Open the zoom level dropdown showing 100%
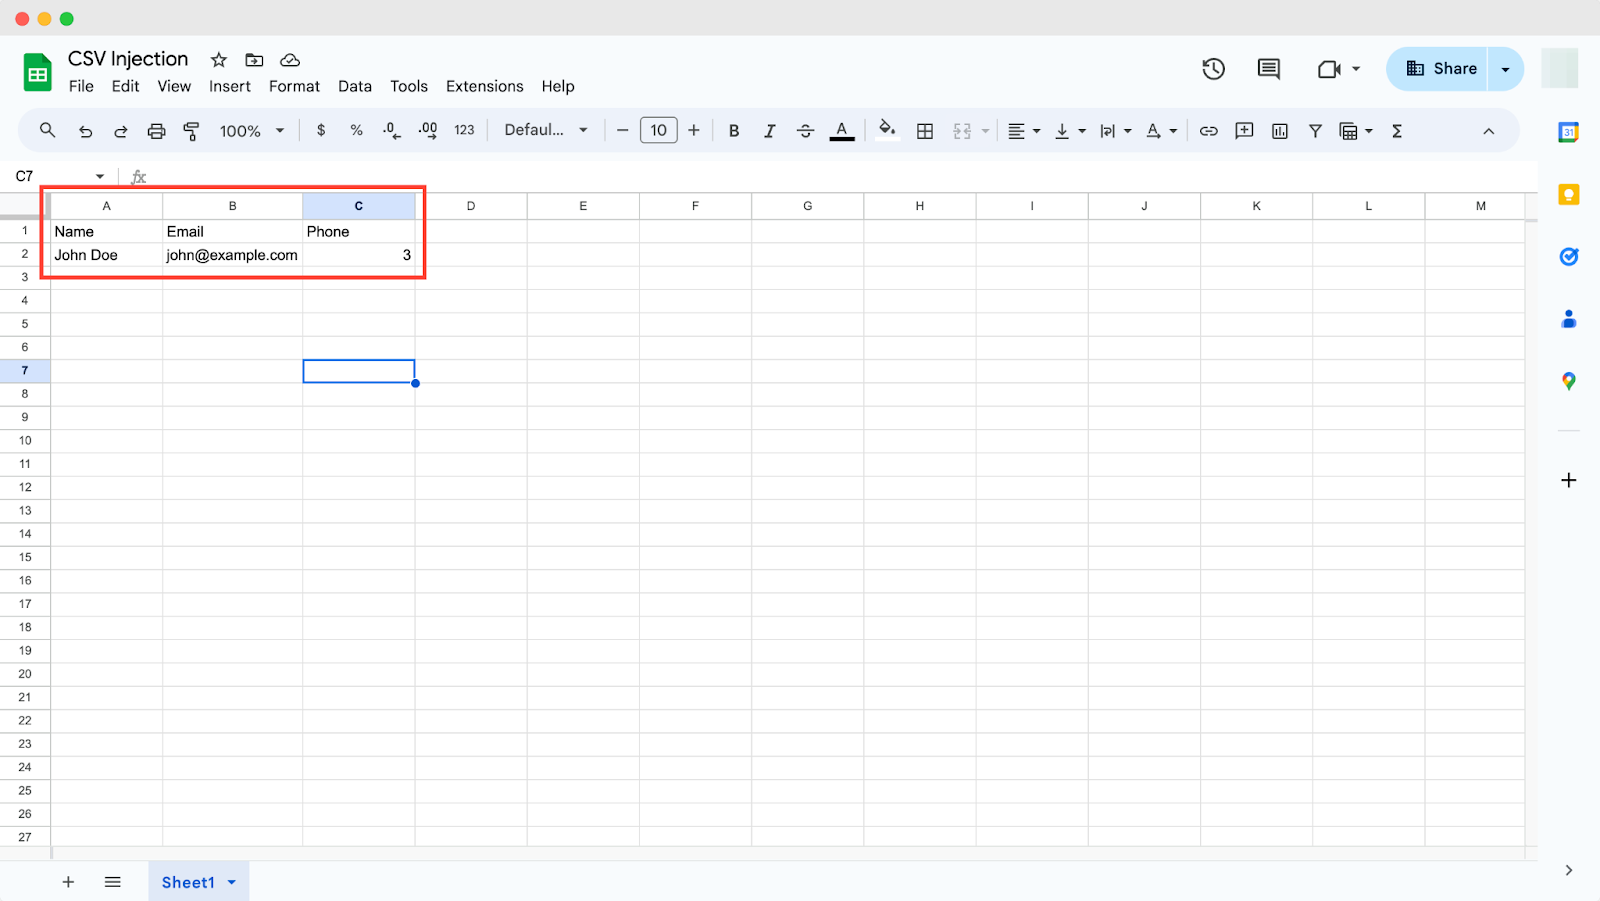The height and width of the screenshot is (901, 1600). 250,130
